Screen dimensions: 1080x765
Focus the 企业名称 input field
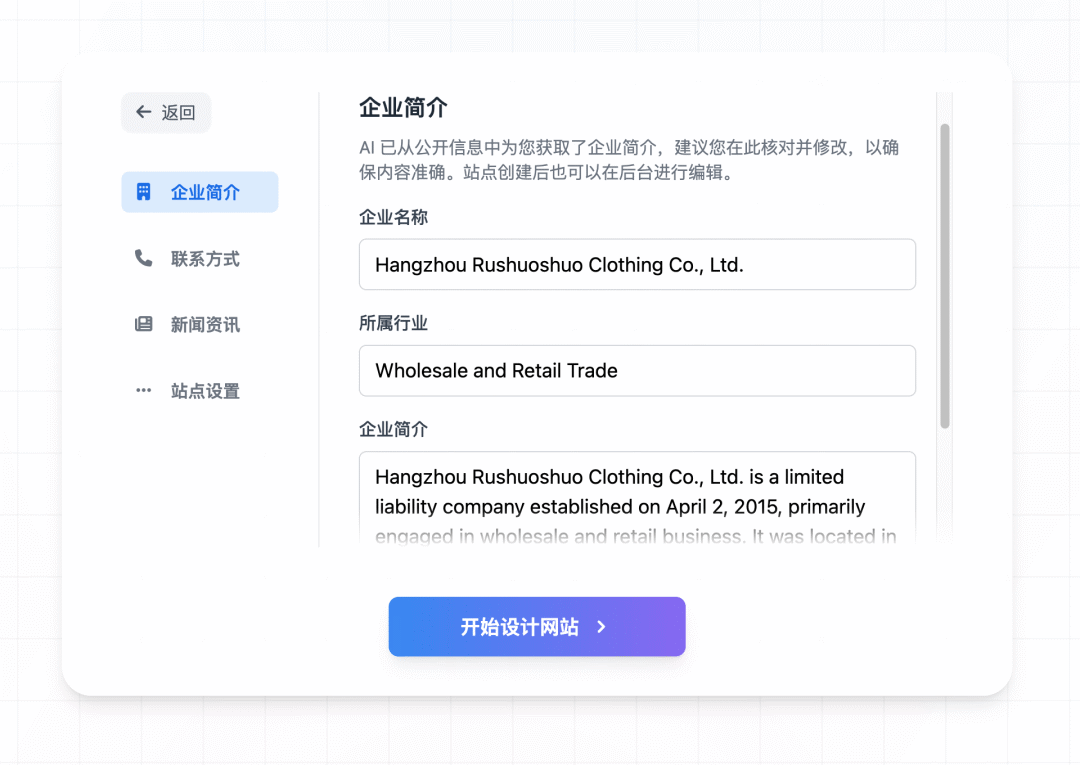point(637,265)
